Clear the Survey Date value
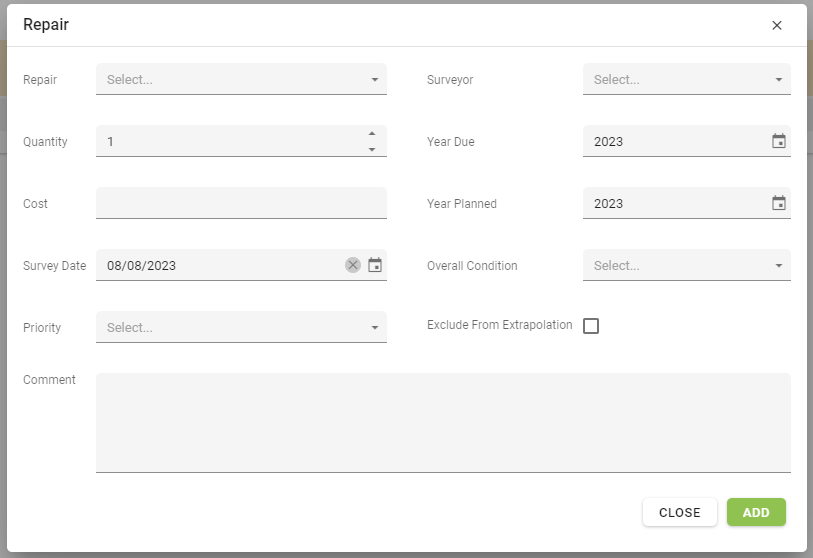Screen dimensions: 813x558 point(353,265)
